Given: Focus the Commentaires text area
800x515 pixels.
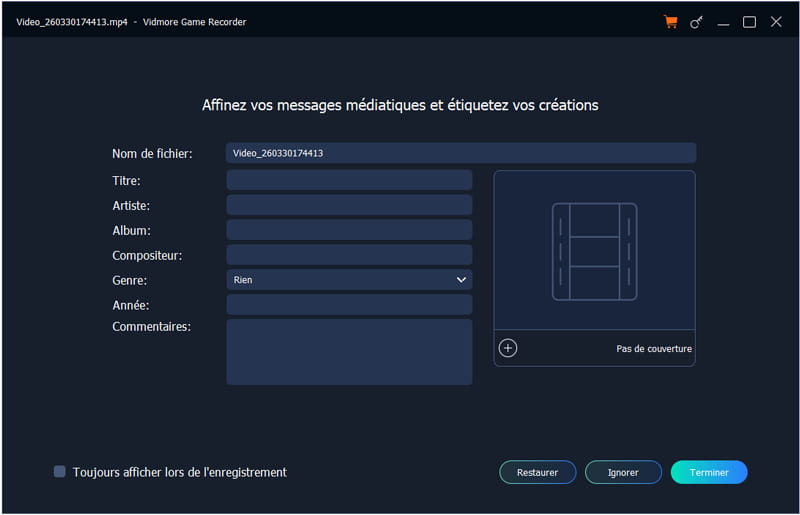Looking at the screenshot, I should click(x=349, y=352).
